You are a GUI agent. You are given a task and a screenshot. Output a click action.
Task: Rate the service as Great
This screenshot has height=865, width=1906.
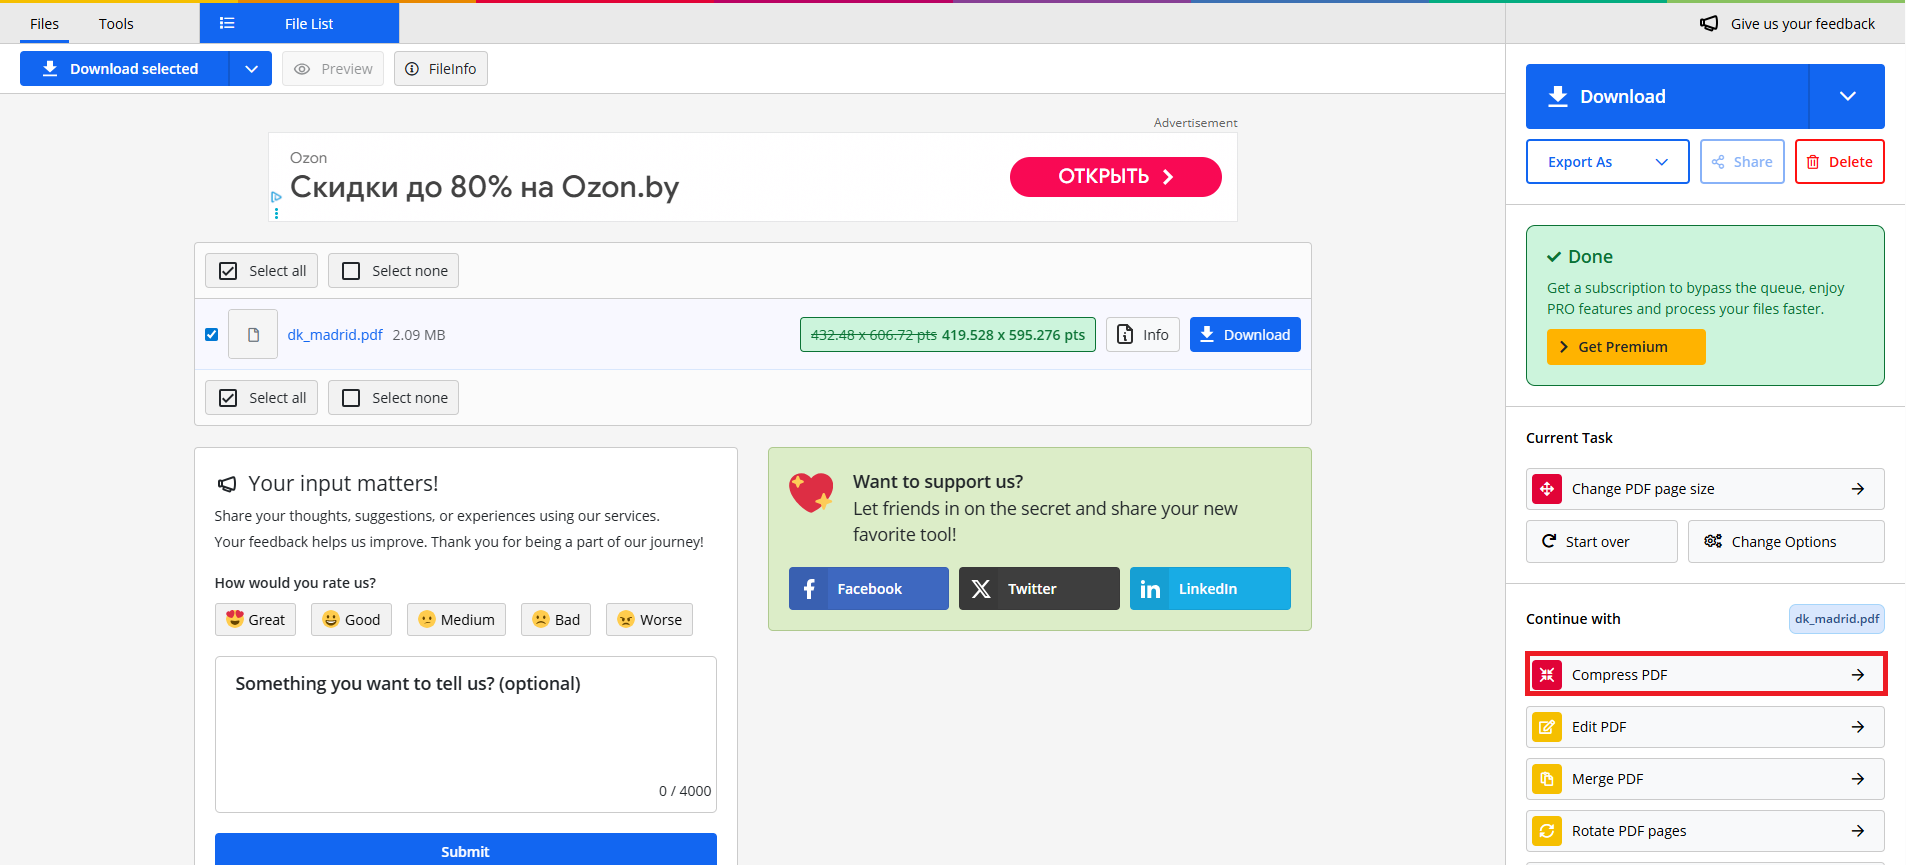pos(256,620)
